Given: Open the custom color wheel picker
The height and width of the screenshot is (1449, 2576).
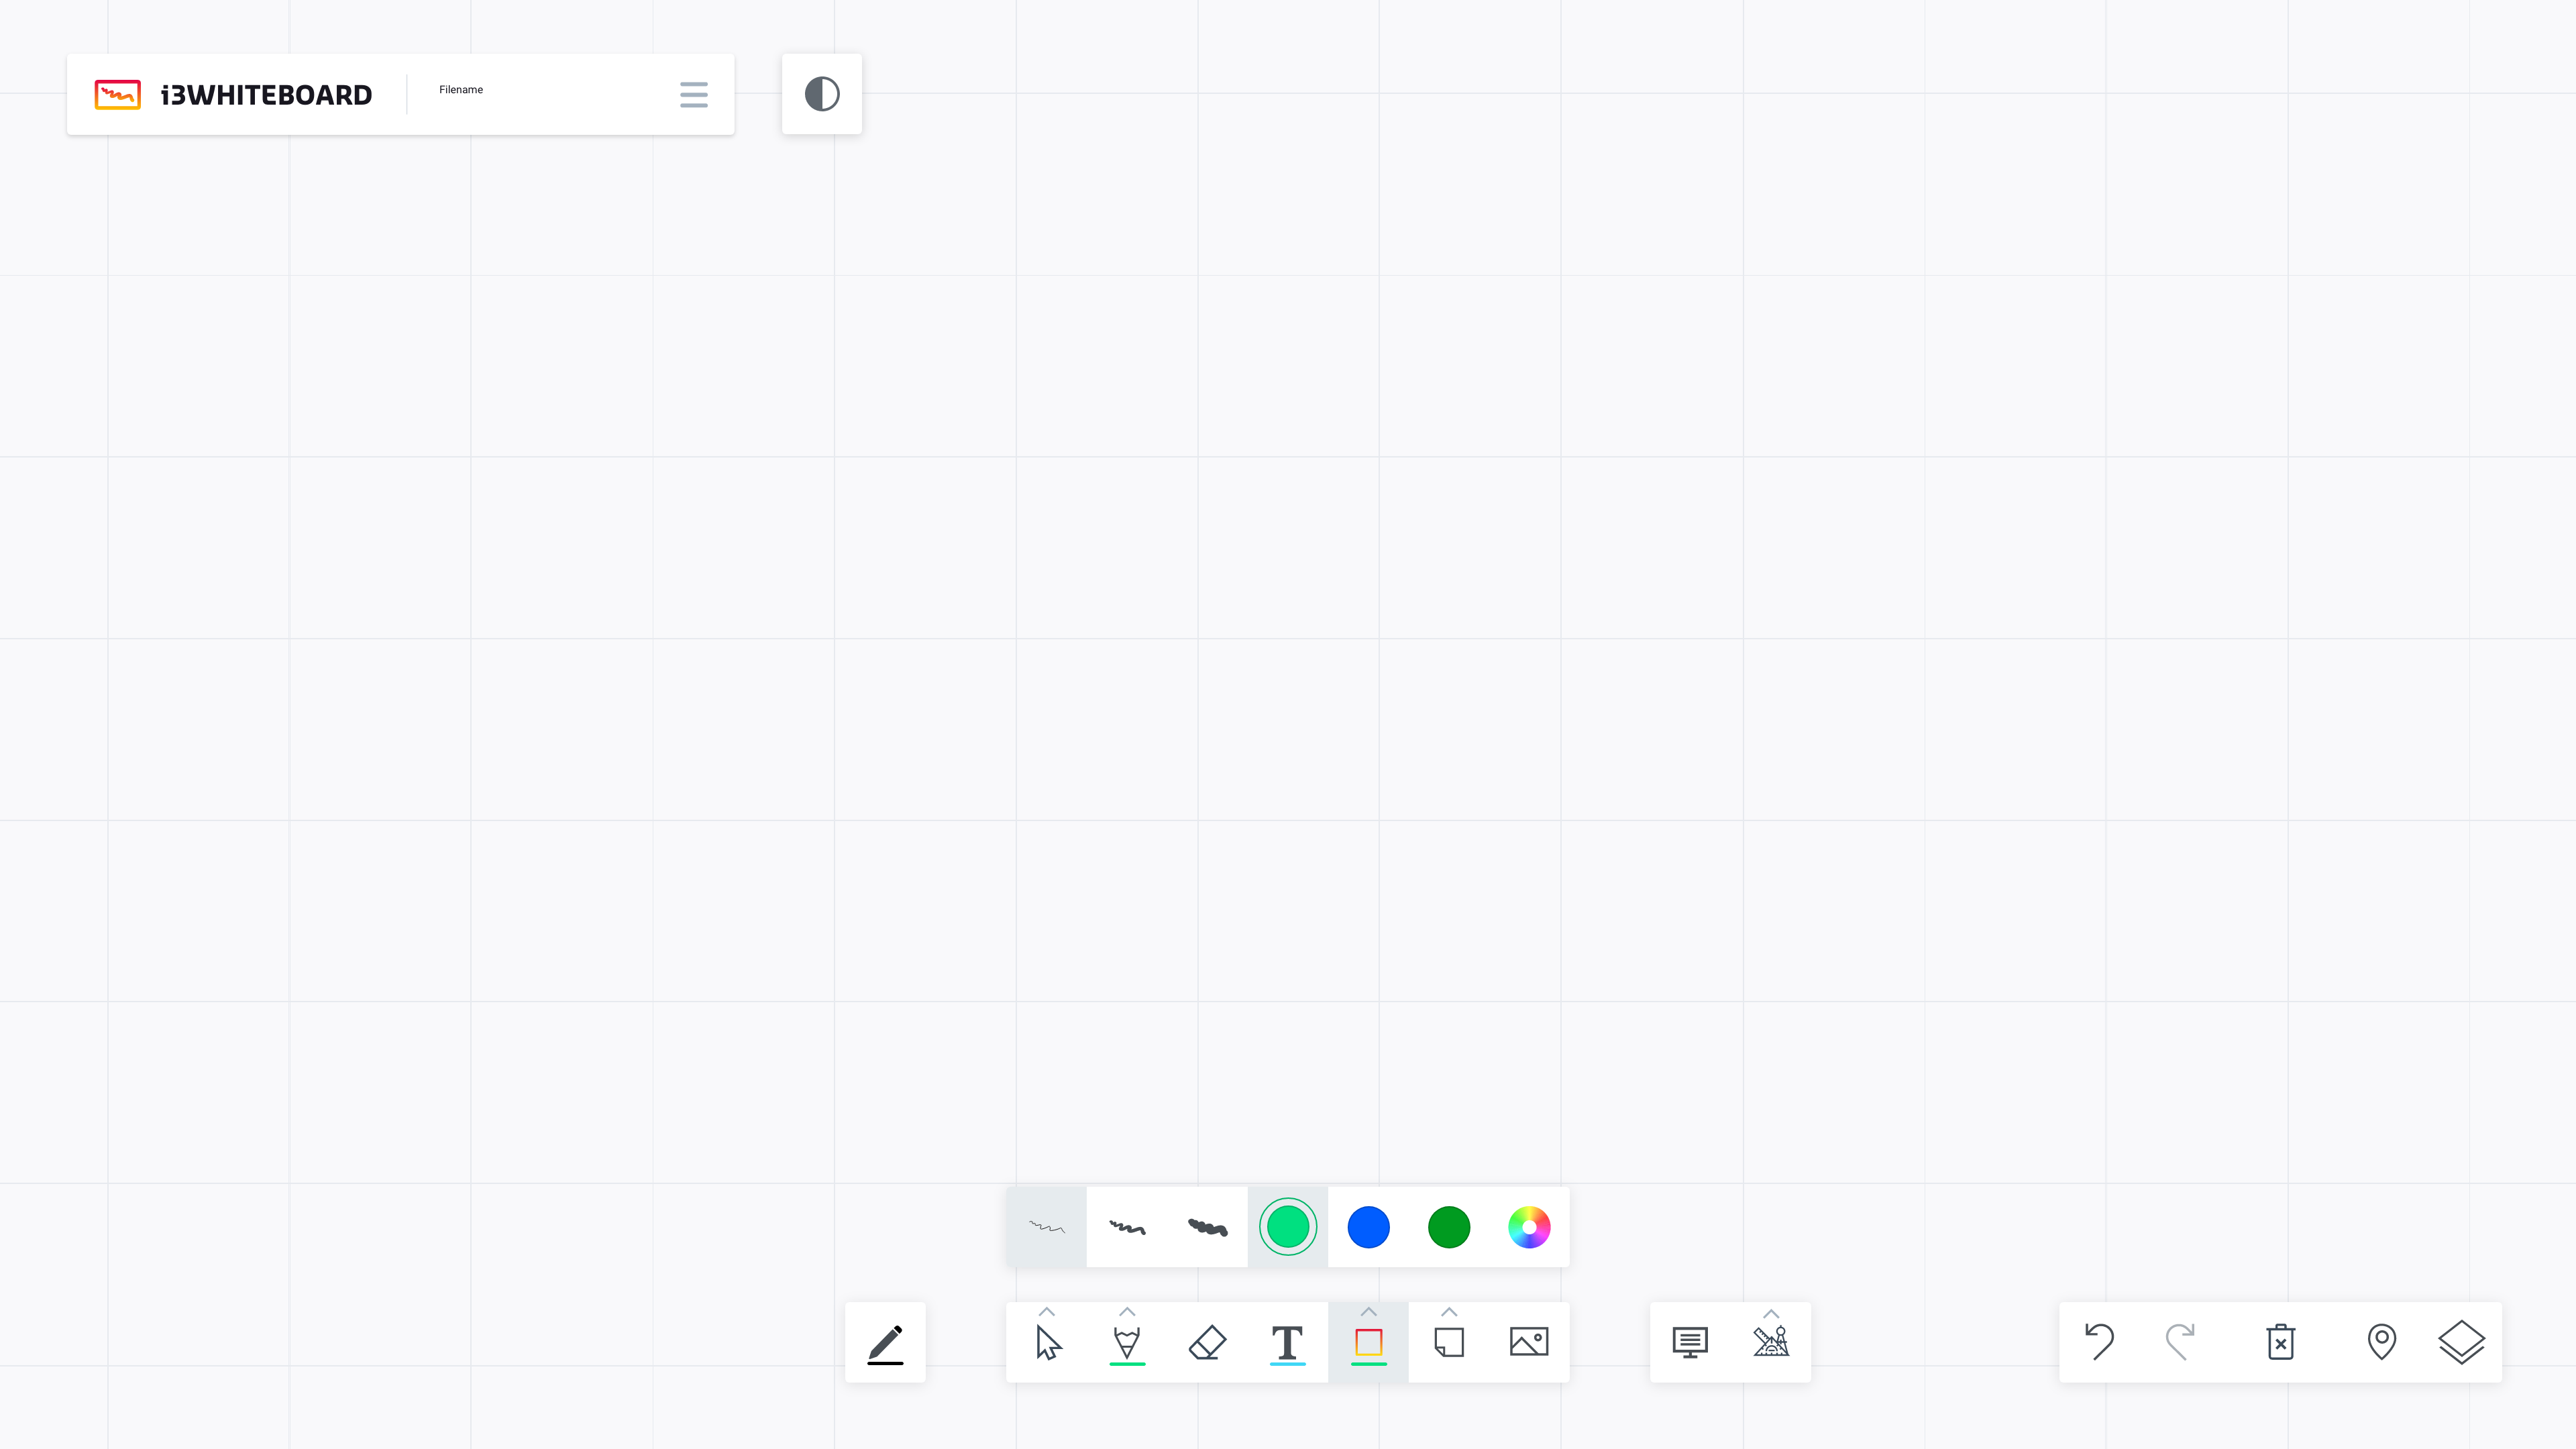Looking at the screenshot, I should (x=1528, y=1227).
